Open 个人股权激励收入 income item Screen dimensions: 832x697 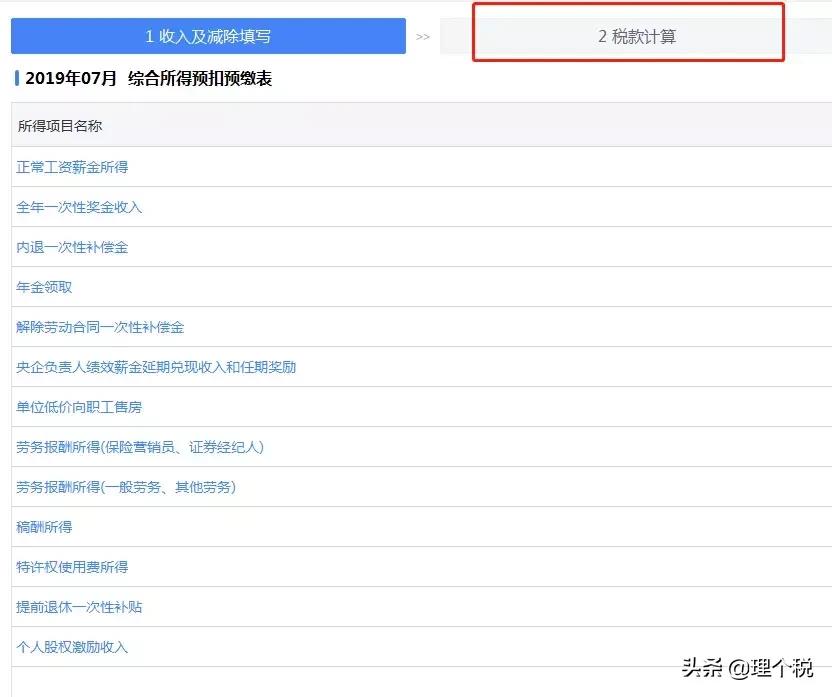(75, 647)
